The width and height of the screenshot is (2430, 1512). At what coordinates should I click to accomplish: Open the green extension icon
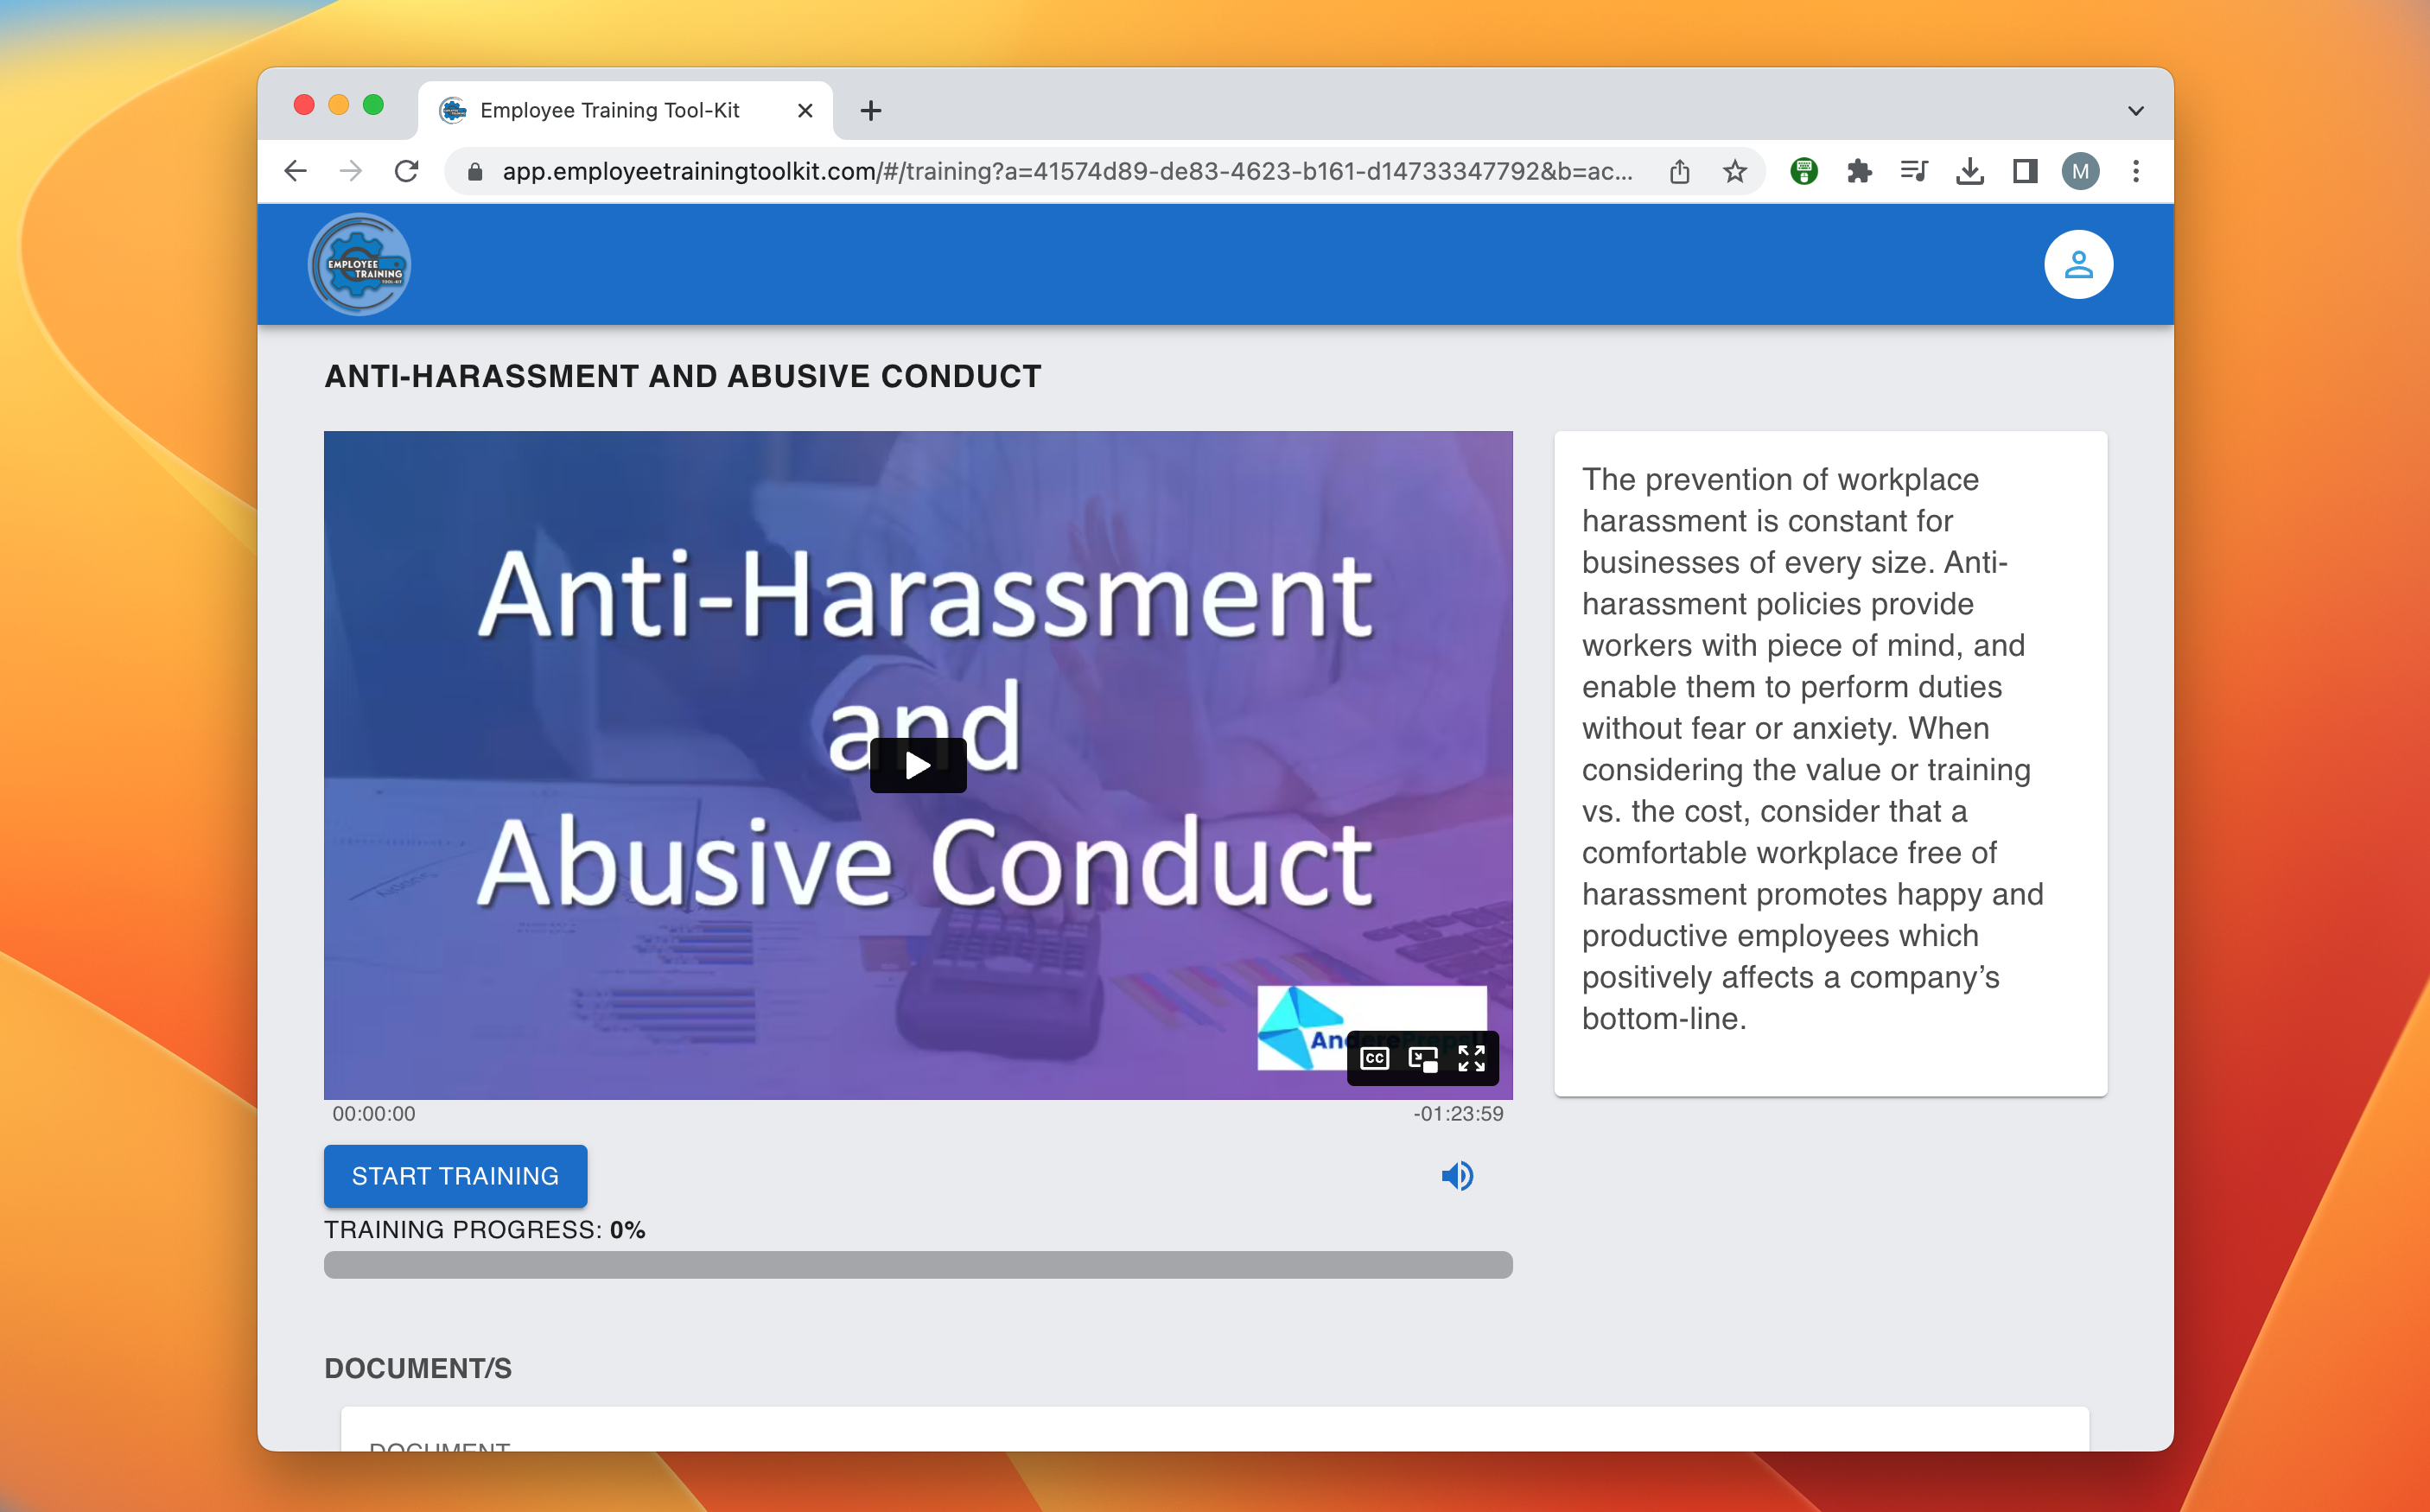tap(1803, 171)
